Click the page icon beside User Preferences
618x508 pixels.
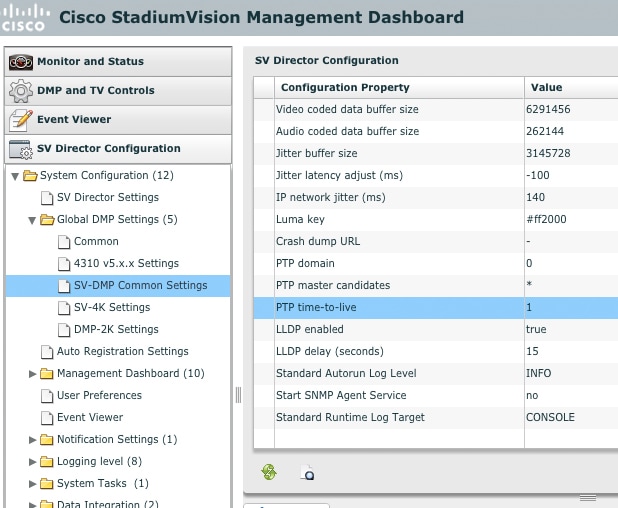point(47,396)
